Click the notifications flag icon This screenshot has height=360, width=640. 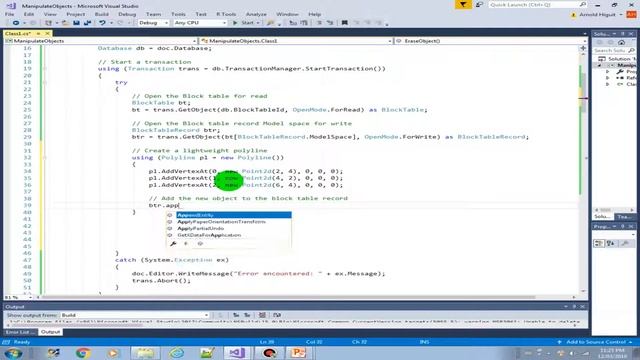tap(463, 4)
